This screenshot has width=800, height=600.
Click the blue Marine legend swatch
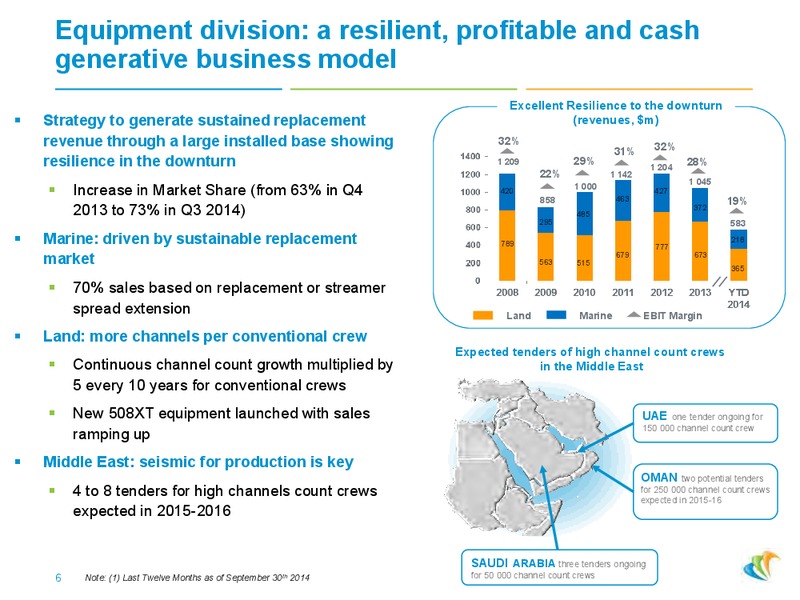pyautogui.click(x=556, y=315)
